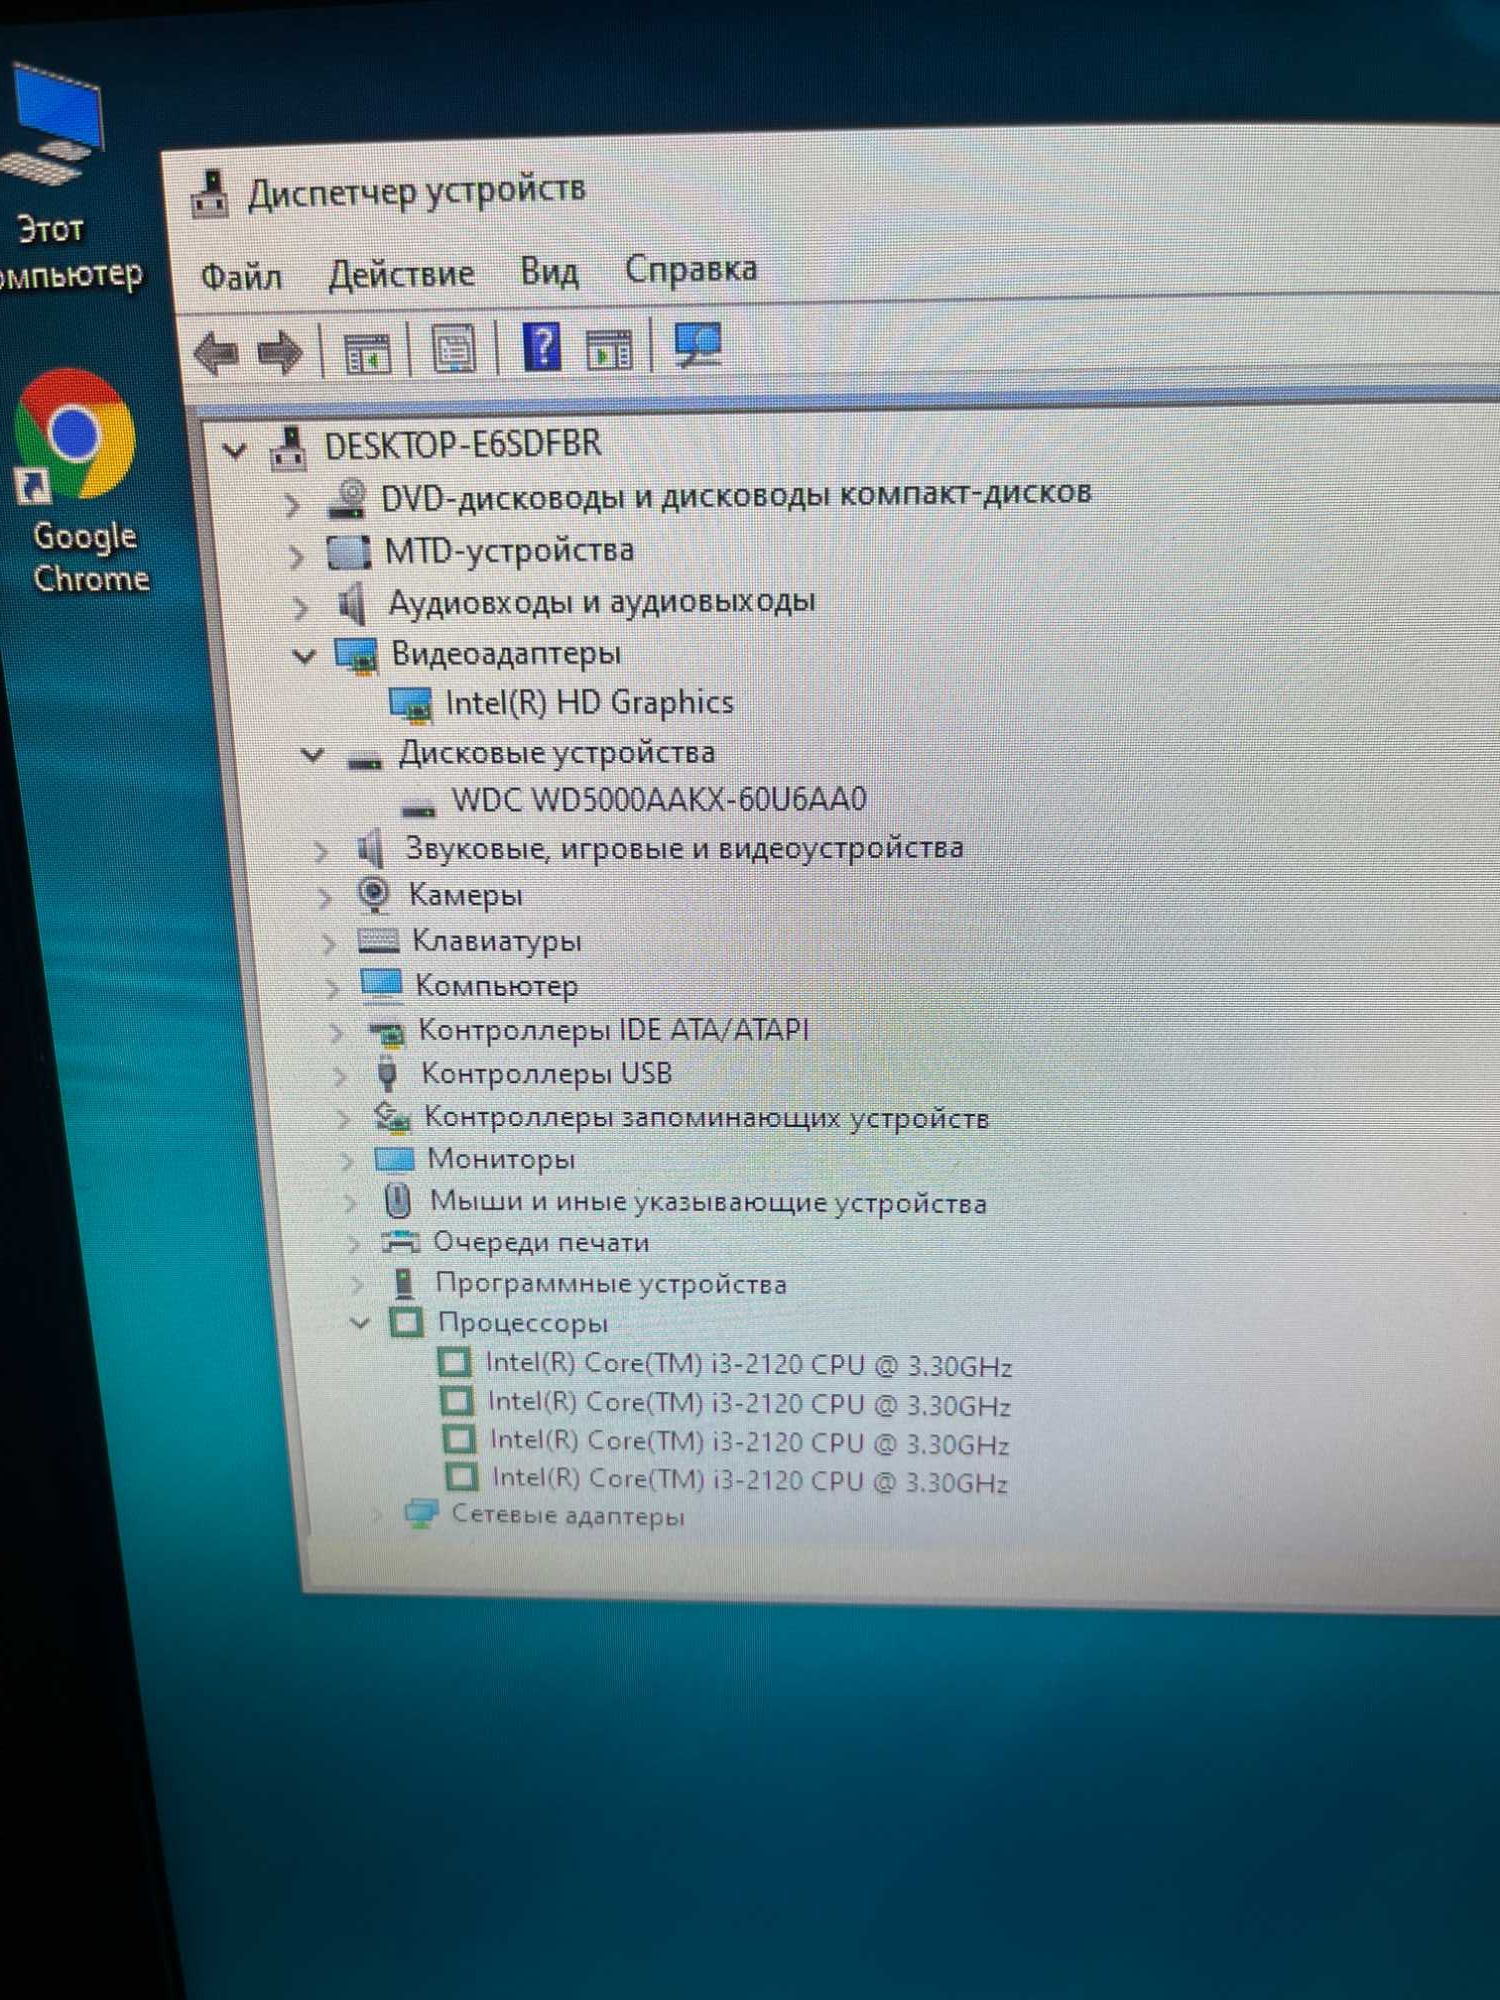The height and width of the screenshot is (2000, 1500).
Task: Click the audio inputs speaker icon
Action: [x=352, y=604]
